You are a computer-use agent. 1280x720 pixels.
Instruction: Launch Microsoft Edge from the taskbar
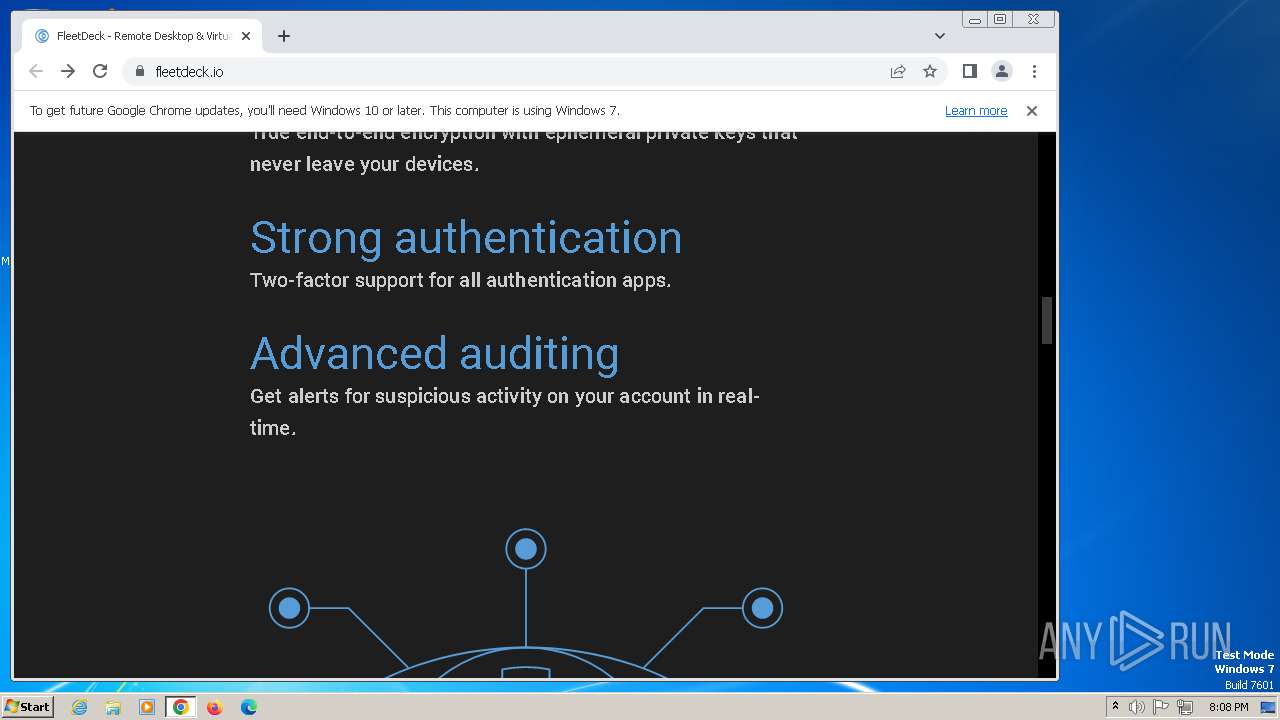pos(249,707)
